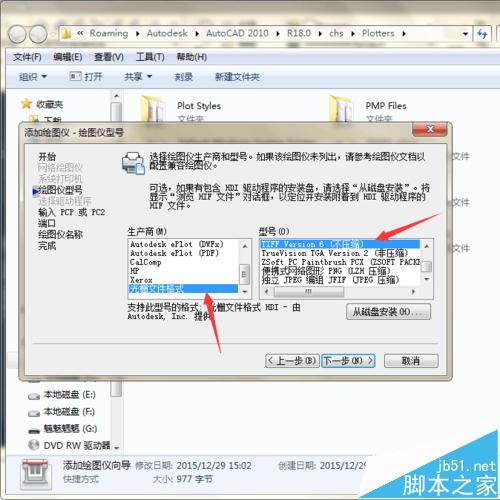500x500 pixels.
Task: Click the R18.0 breadcrumb segment
Action: click(299, 33)
